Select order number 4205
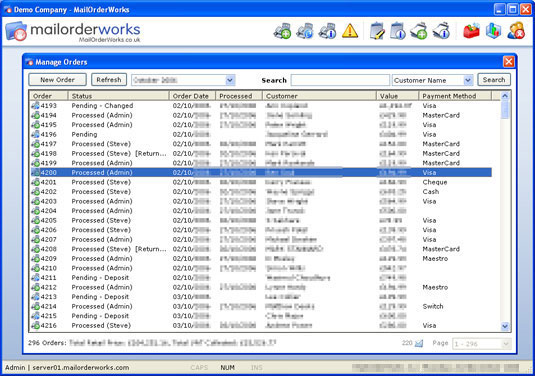535x376 pixels. pyautogui.click(x=48, y=220)
